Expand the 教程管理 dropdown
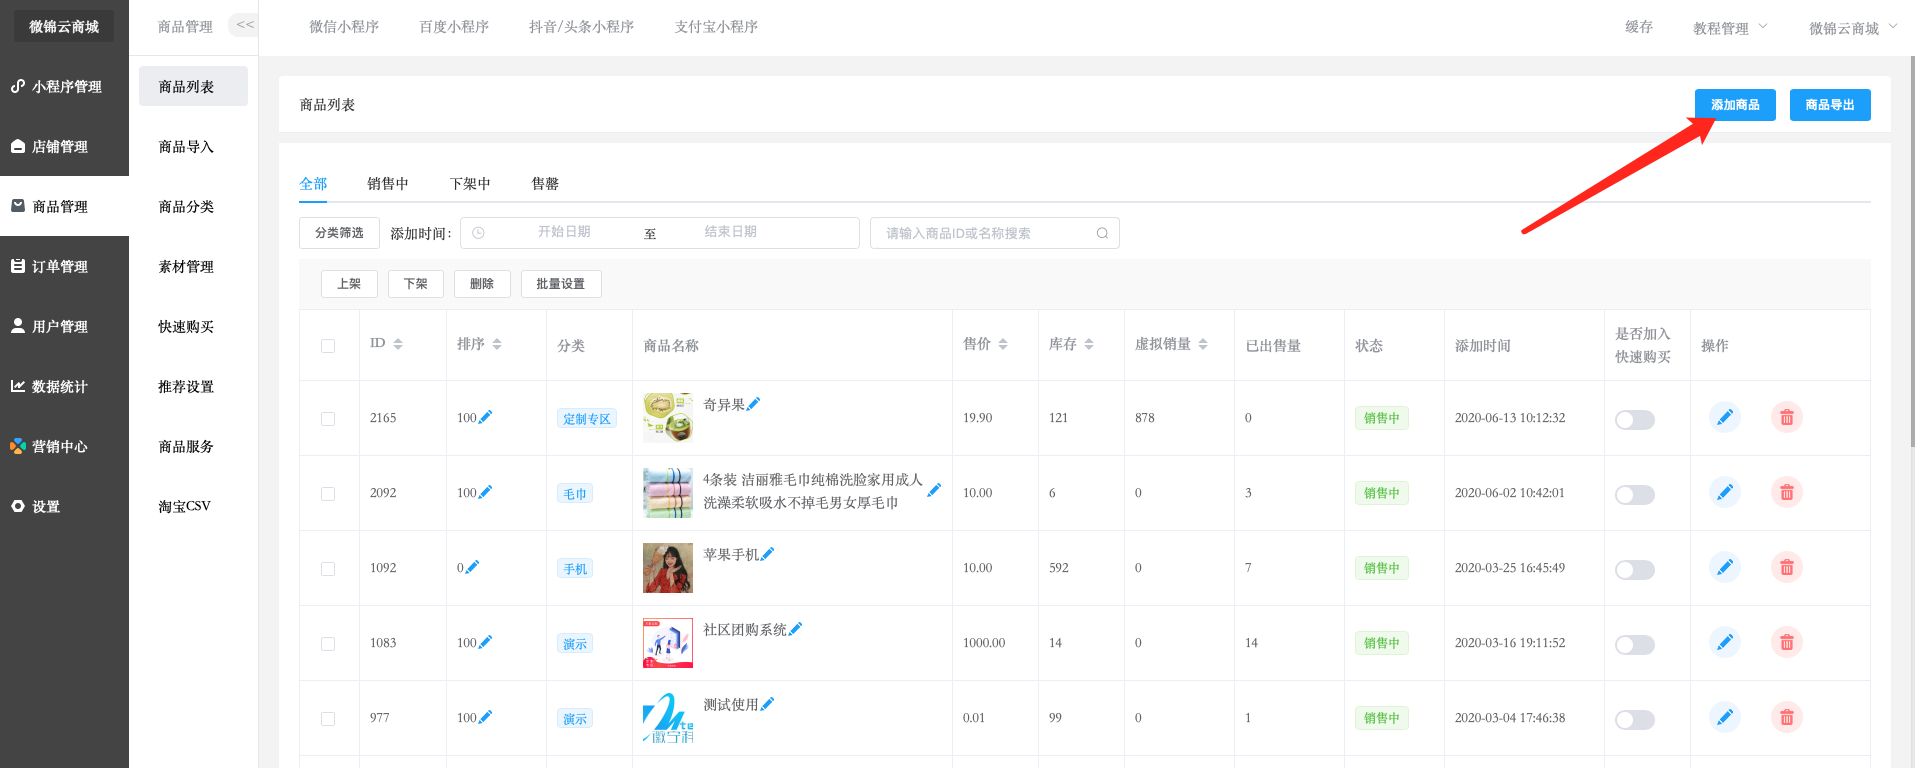Screen dimensions: 1915x768 pyautogui.click(x=1730, y=28)
